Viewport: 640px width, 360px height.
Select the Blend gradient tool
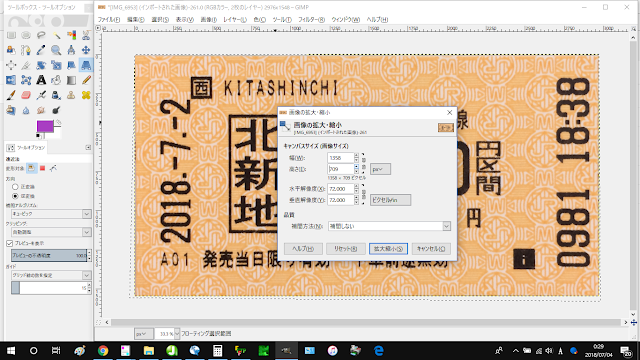coord(71,80)
